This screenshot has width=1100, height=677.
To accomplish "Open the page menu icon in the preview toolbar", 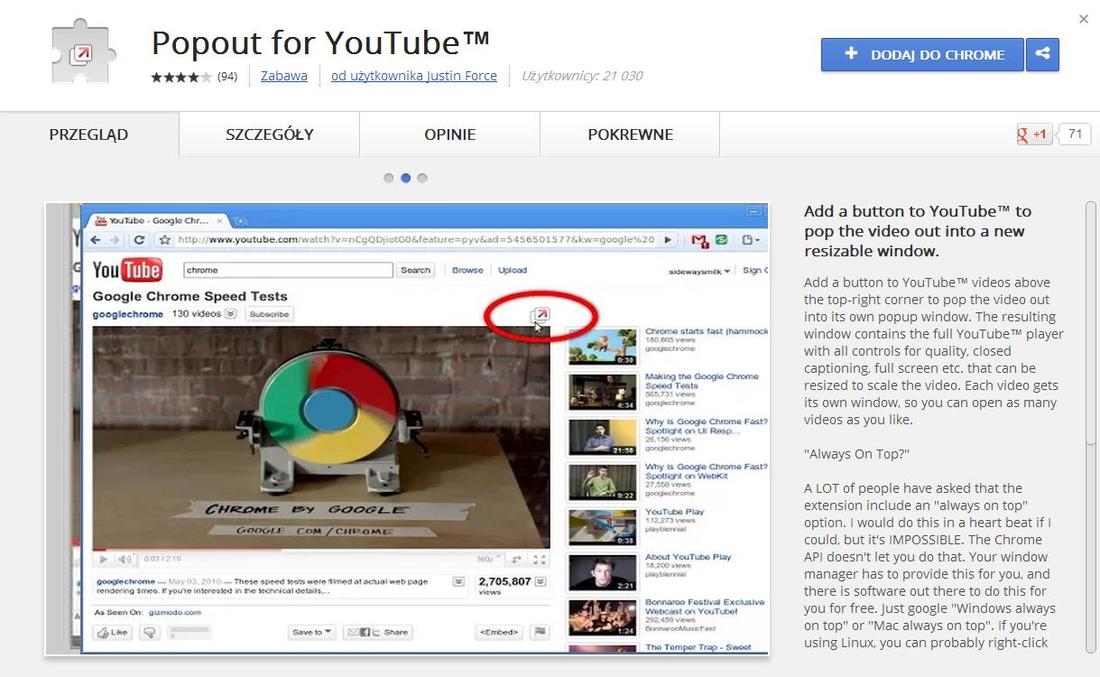I will (750, 240).
